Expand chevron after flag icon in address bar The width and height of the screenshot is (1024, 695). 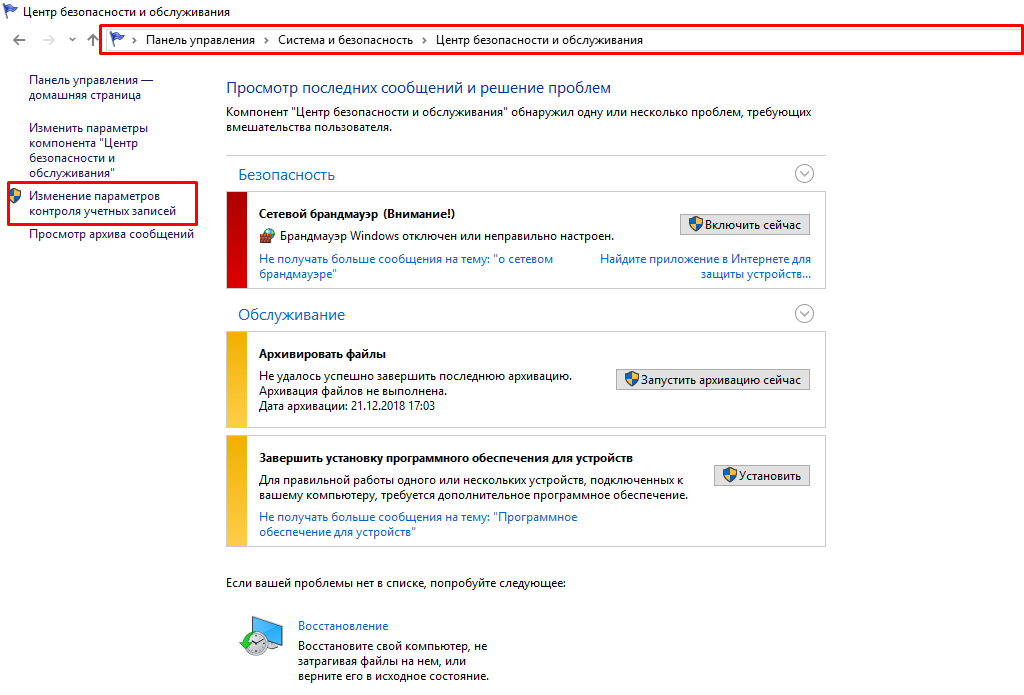click(x=134, y=40)
